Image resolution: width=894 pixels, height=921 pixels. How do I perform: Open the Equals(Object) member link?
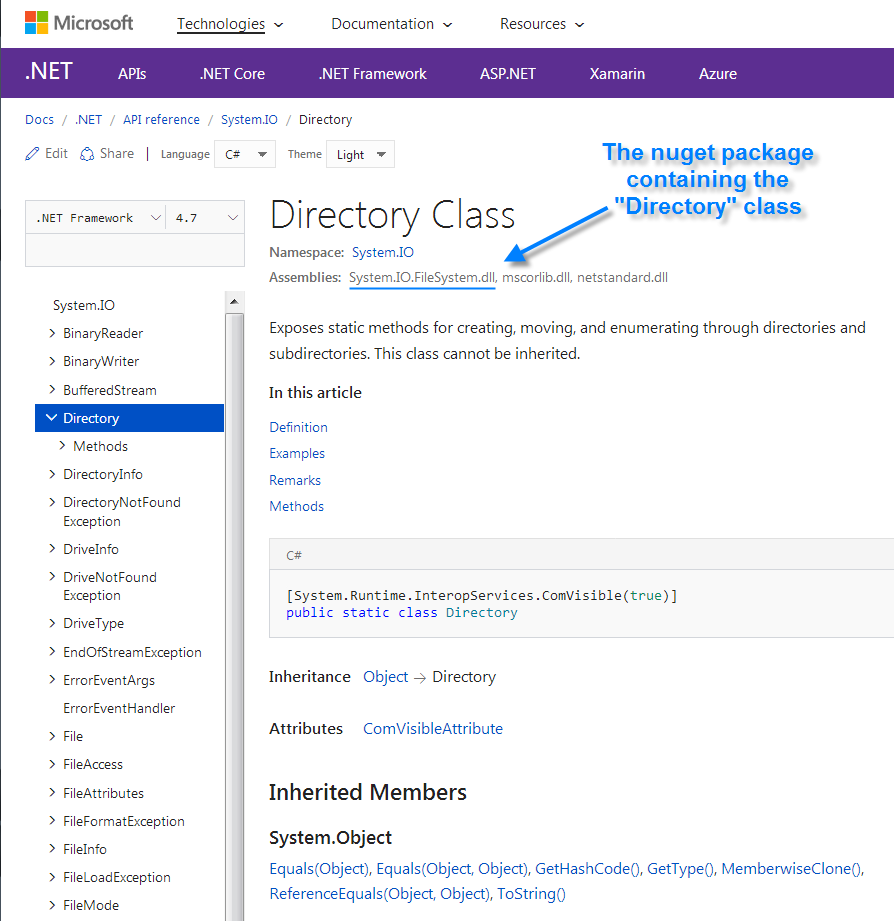pos(319,869)
